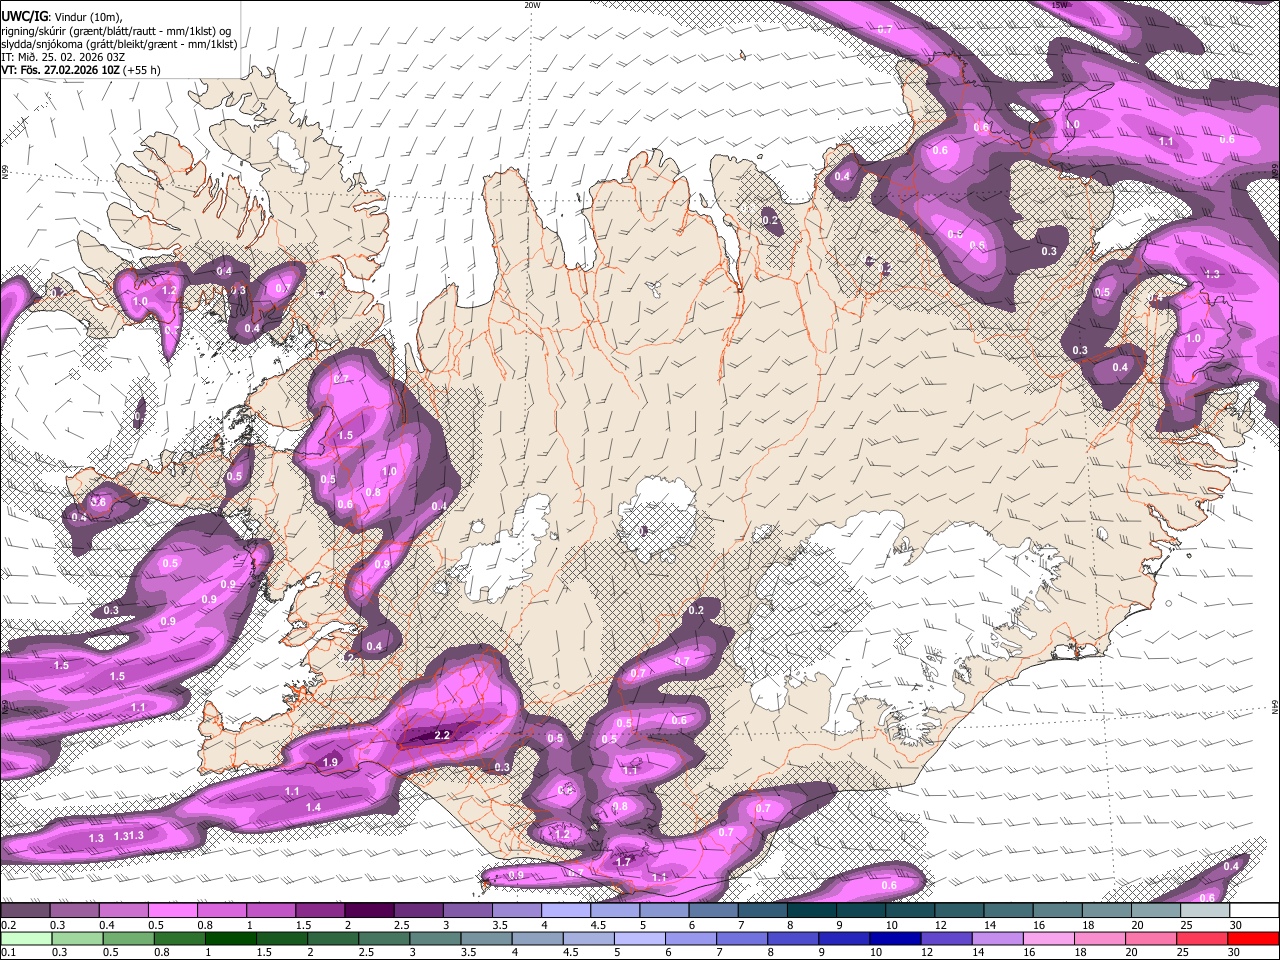Pick the darkest purple swatch for 2 to 2.5
1280x960 pixels.
(369, 911)
